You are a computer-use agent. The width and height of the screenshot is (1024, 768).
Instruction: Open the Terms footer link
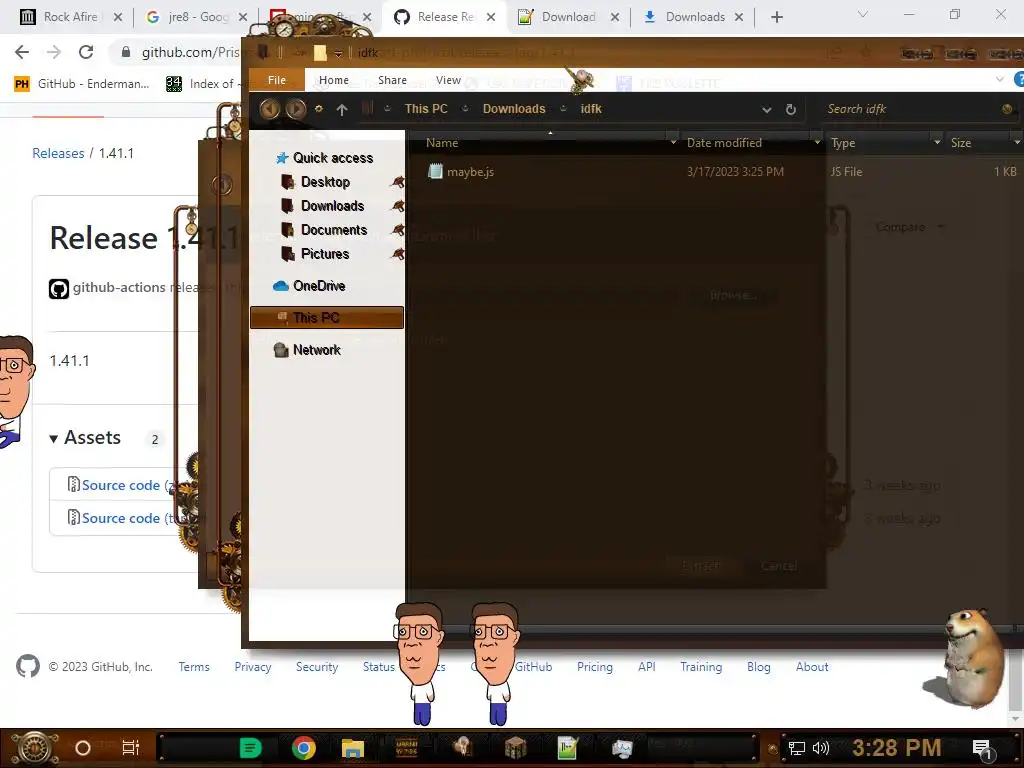194,667
